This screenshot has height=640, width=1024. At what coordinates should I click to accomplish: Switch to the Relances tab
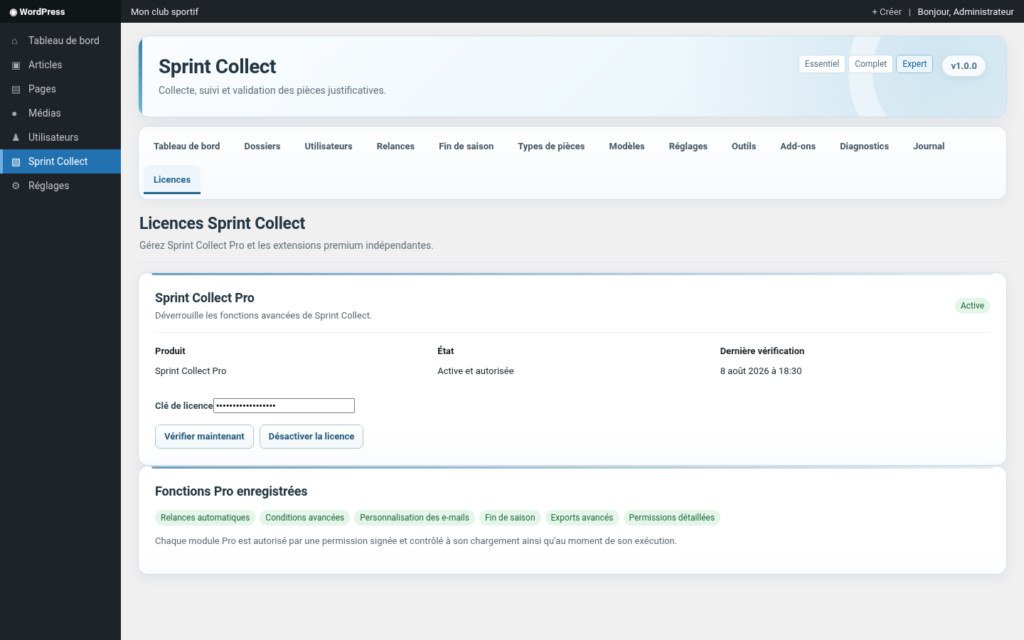coord(395,146)
